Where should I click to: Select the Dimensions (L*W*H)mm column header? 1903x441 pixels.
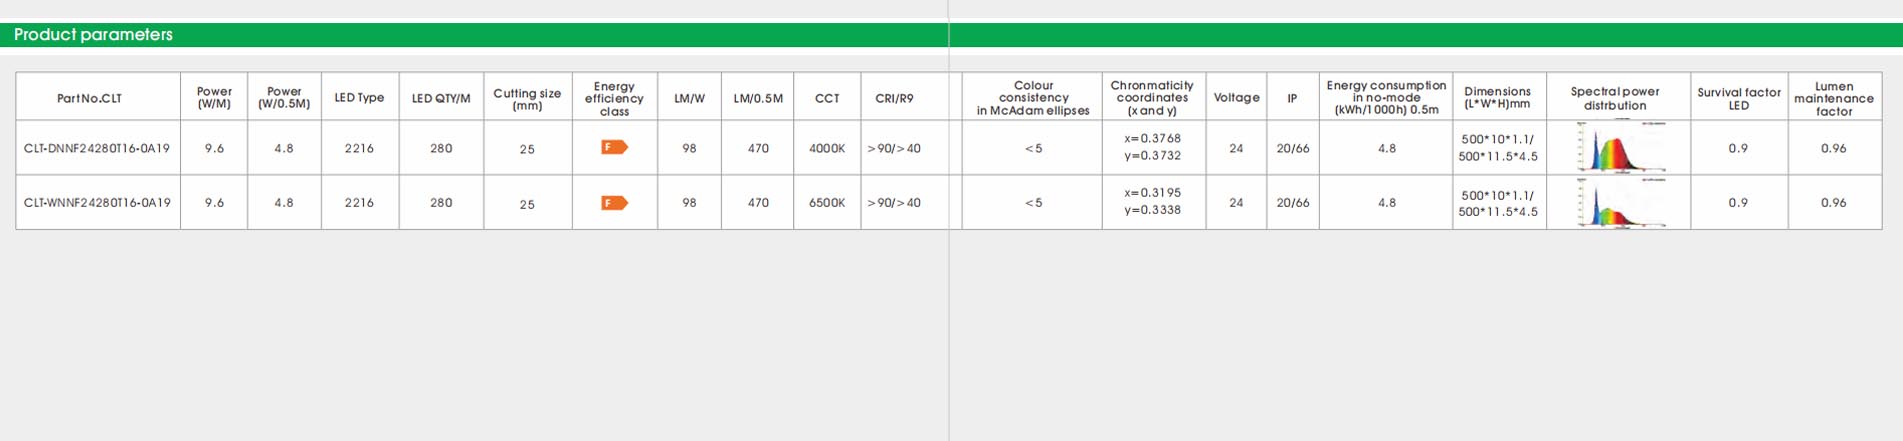pos(1497,97)
